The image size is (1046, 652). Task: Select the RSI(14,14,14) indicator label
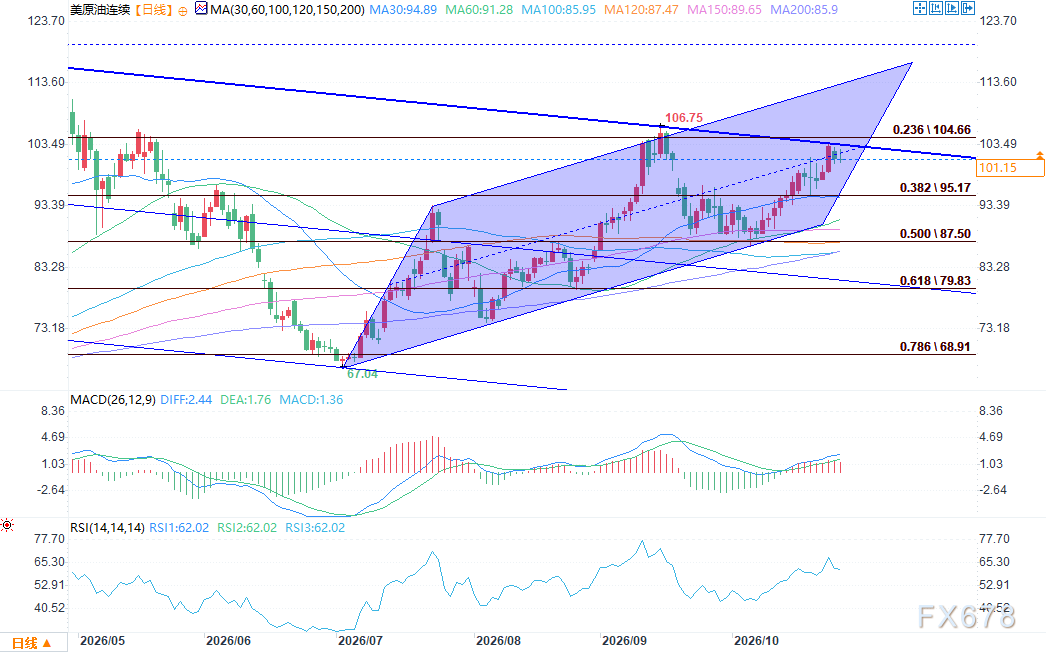pyautogui.click(x=107, y=528)
